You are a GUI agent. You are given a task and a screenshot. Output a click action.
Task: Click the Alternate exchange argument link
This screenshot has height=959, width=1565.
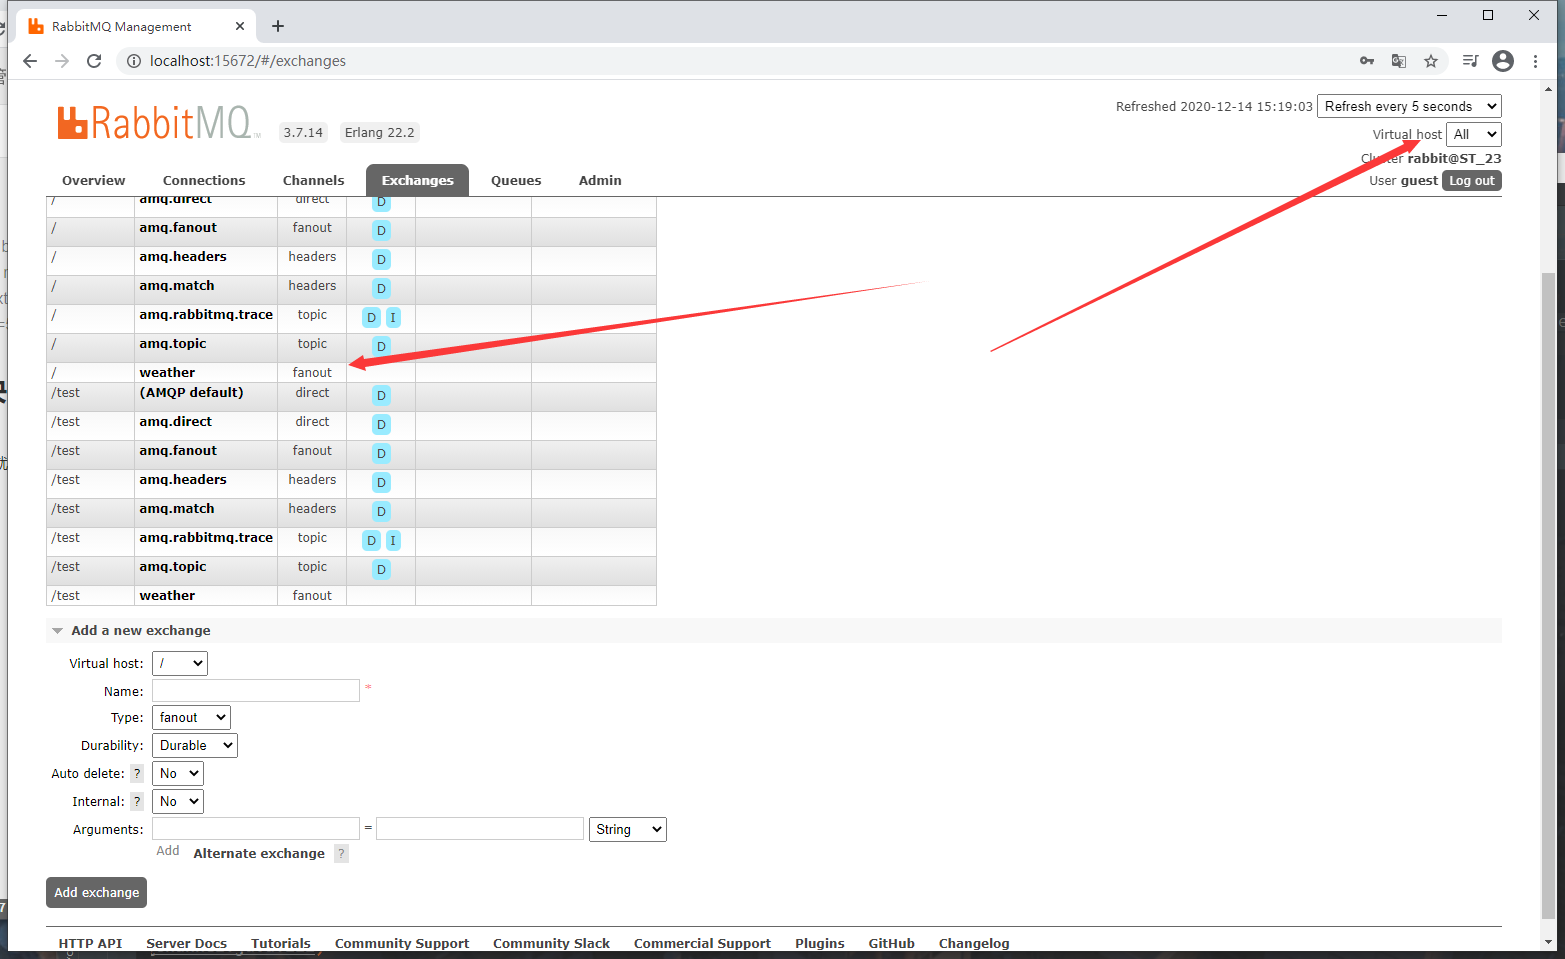(x=259, y=853)
